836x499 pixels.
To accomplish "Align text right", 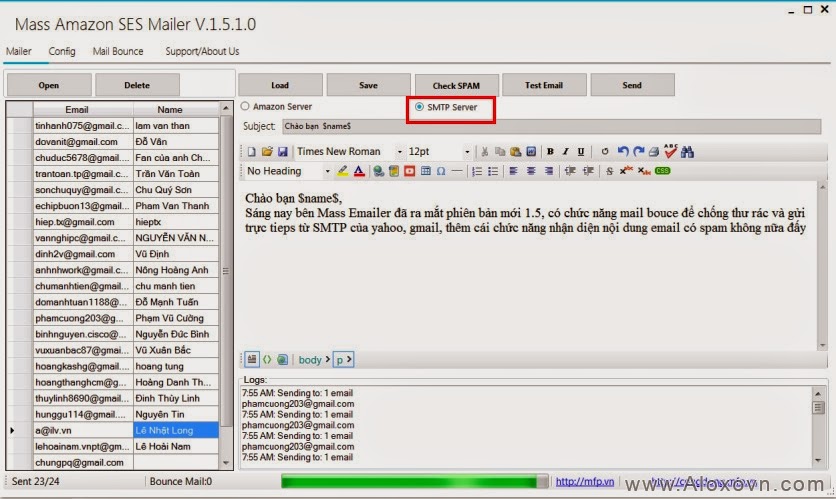I will 548,171.
